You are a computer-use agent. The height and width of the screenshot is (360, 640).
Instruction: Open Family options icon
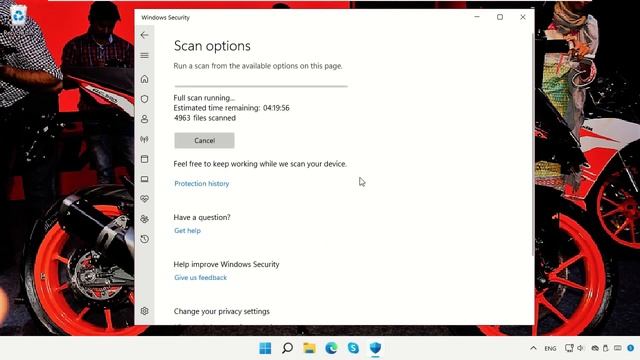144,219
